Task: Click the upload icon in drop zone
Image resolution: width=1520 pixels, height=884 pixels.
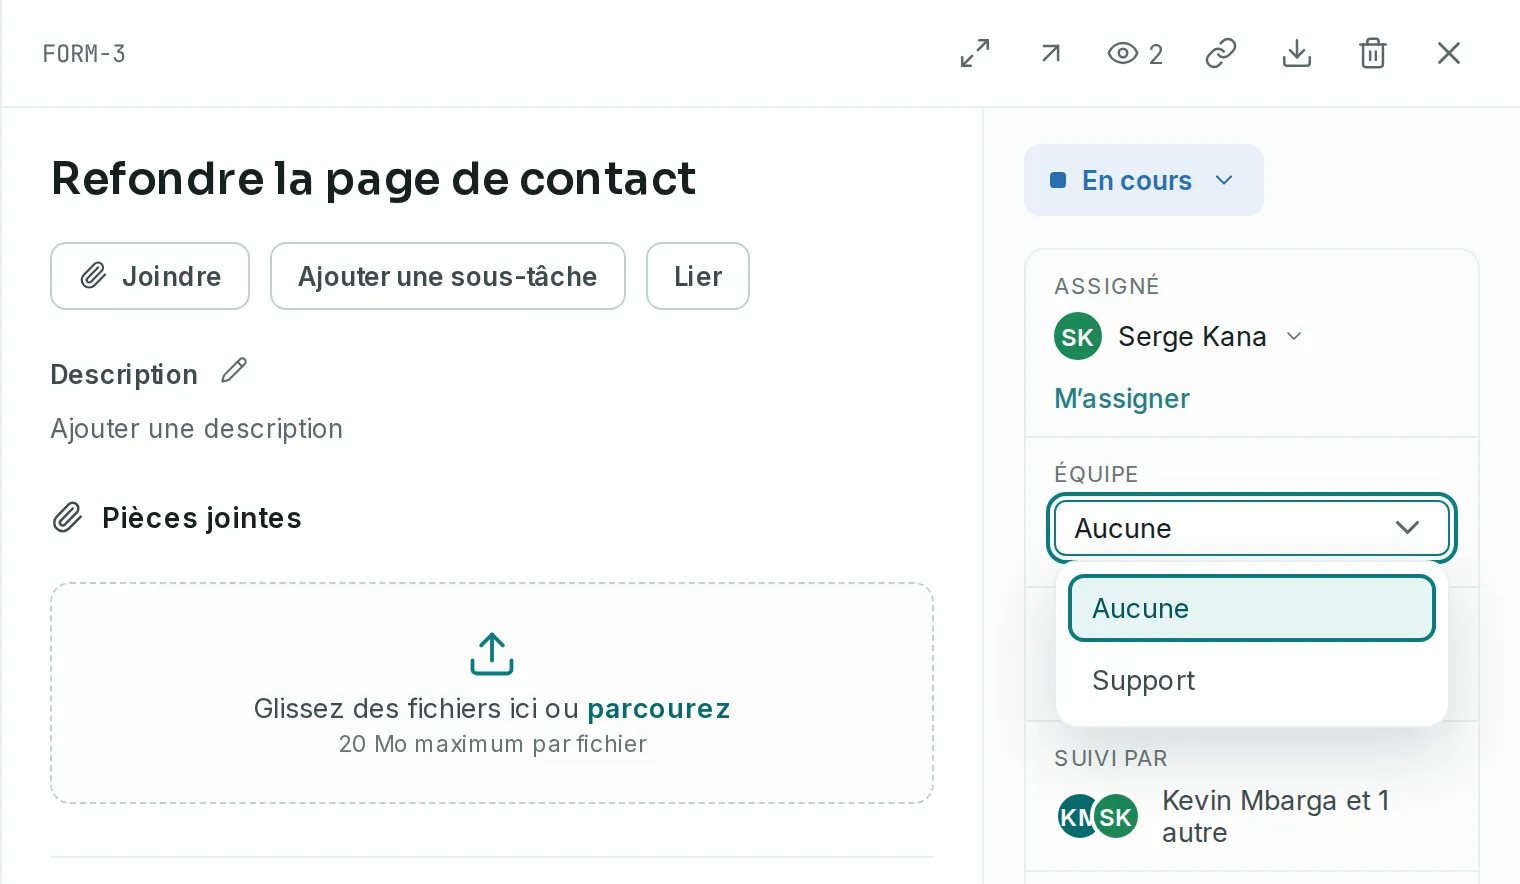Action: [x=492, y=654]
